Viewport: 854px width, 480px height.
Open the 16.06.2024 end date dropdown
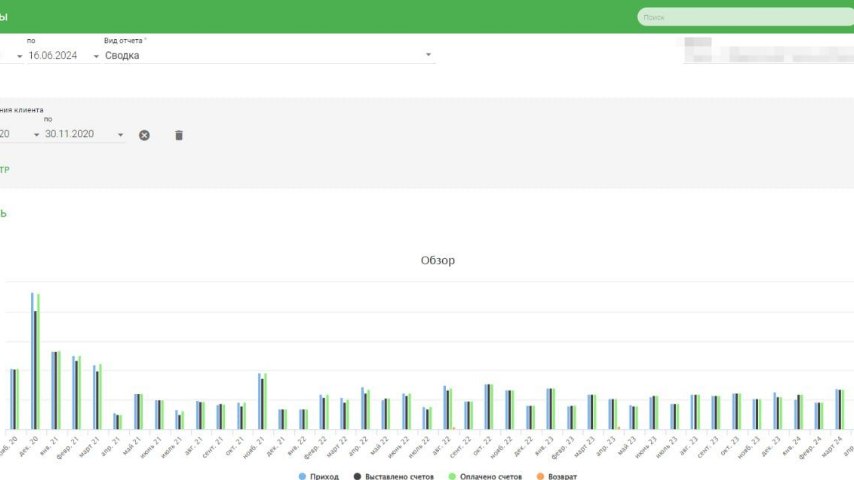point(96,56)
